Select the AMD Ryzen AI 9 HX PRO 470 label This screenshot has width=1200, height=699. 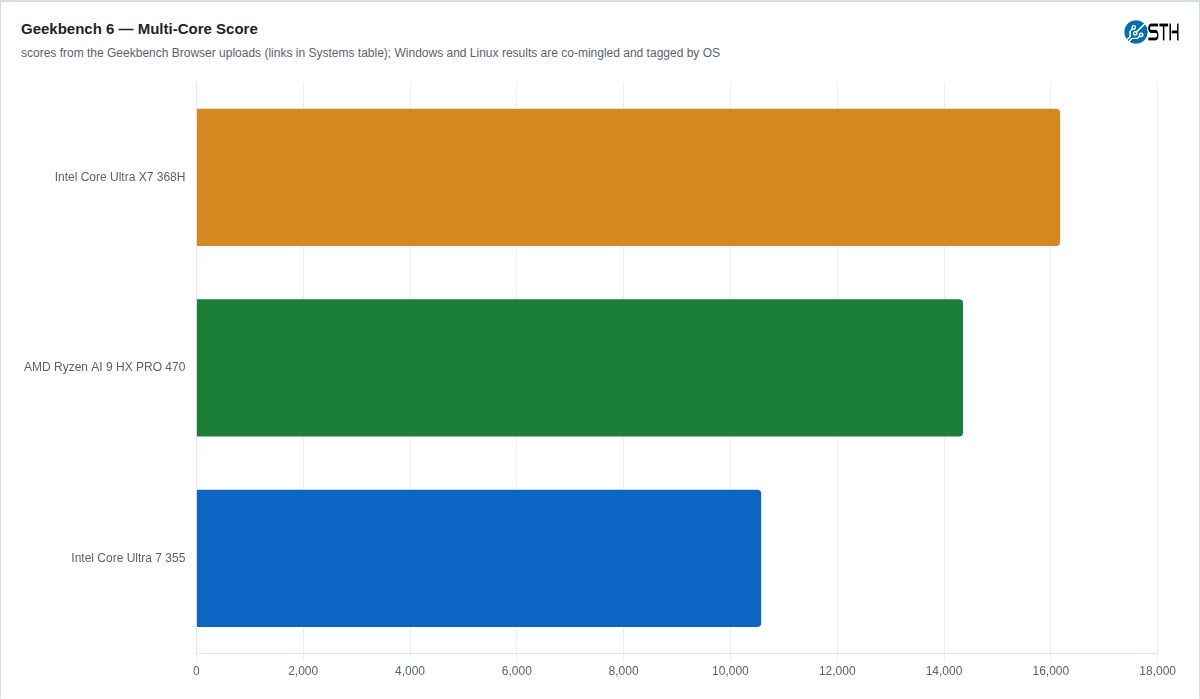(x=105, y=367)
